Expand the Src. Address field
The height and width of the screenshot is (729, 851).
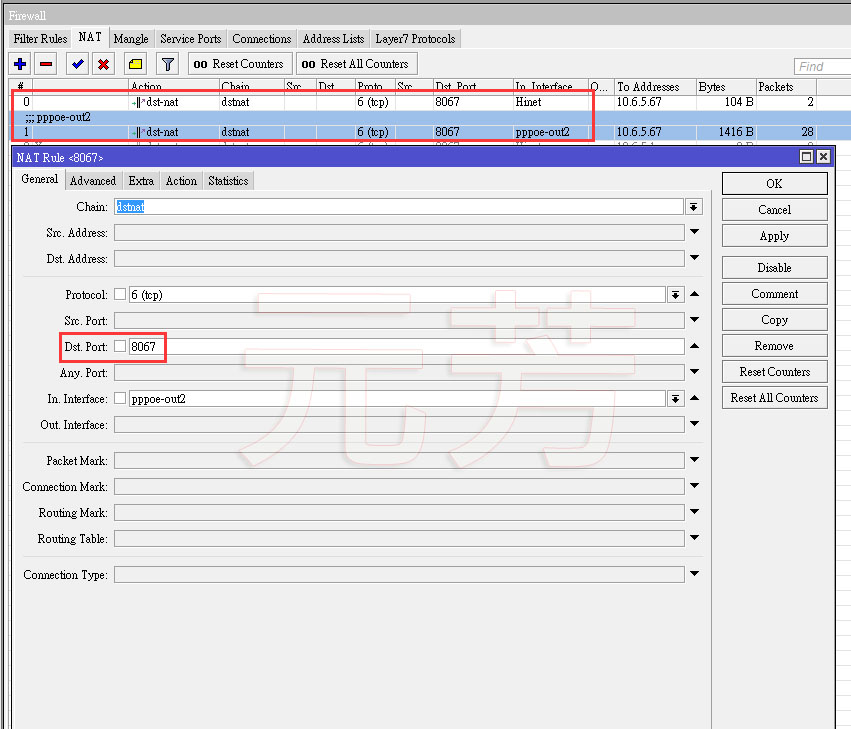(695, 232)
